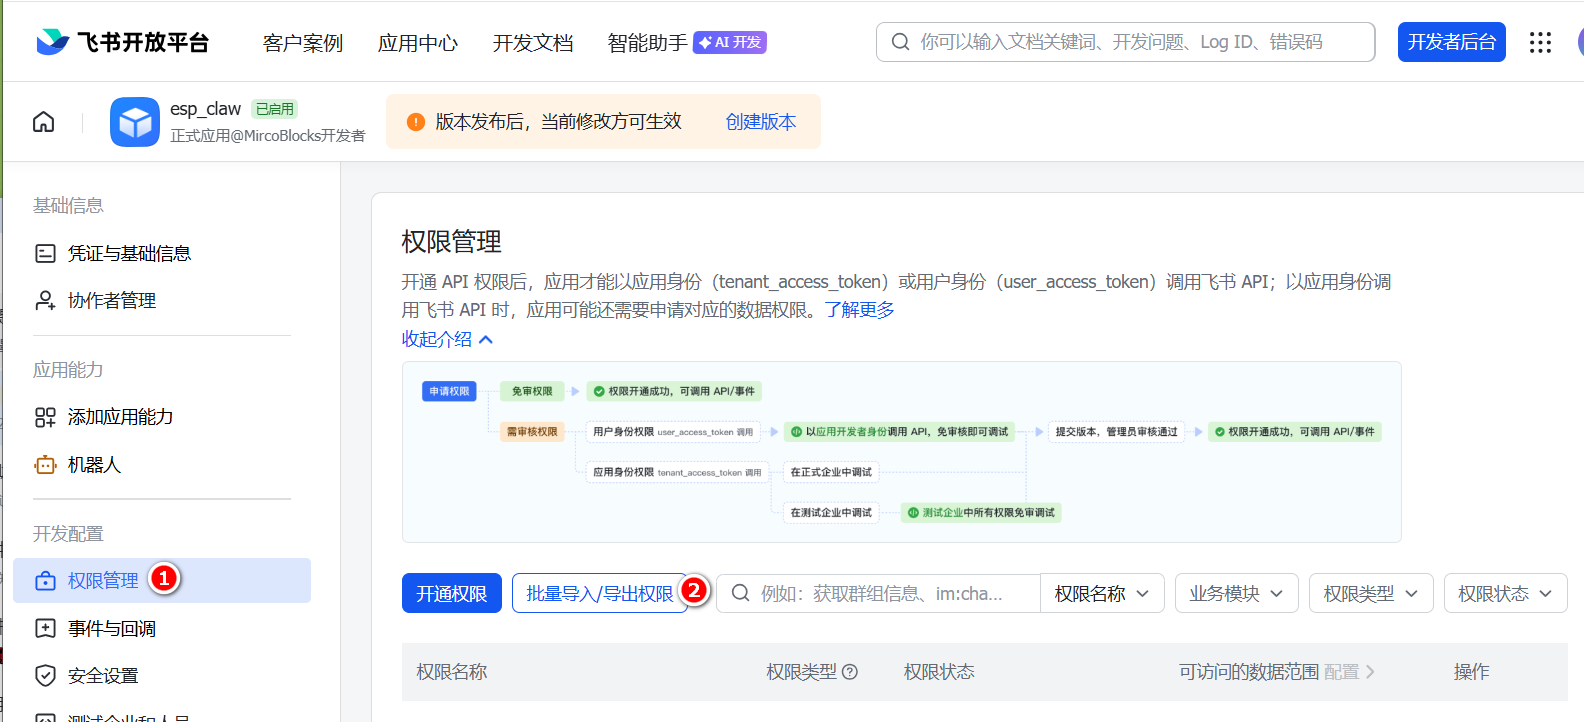
Task: Click the esp_claw blue cube app icon
Action: tap(135, 122)
